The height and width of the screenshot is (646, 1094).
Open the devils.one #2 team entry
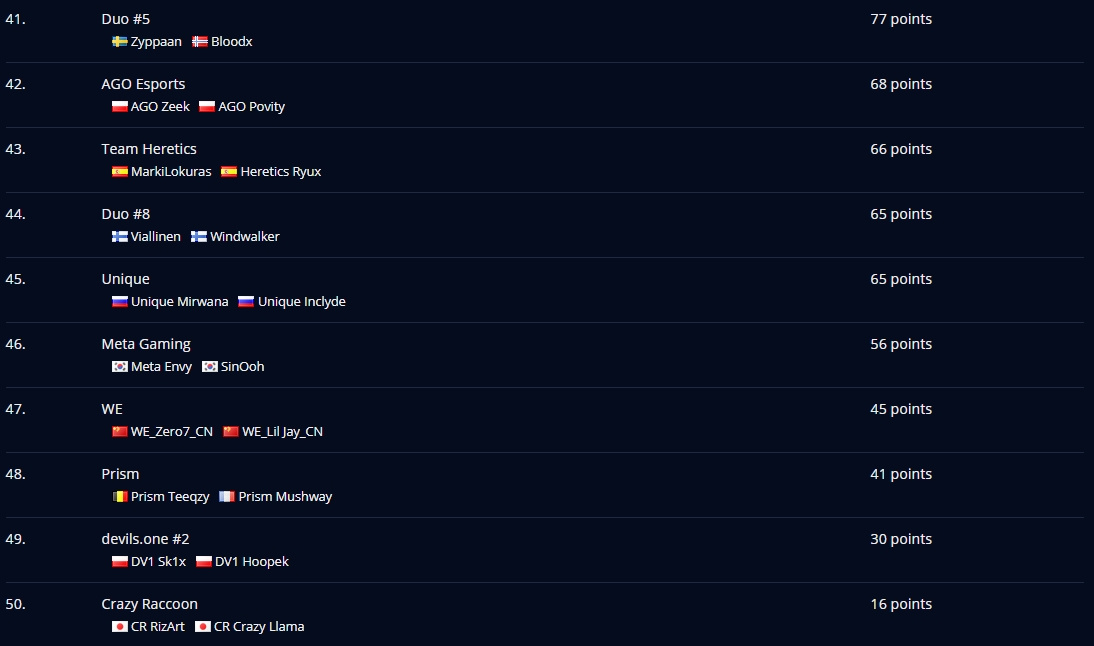click(145, 539)
